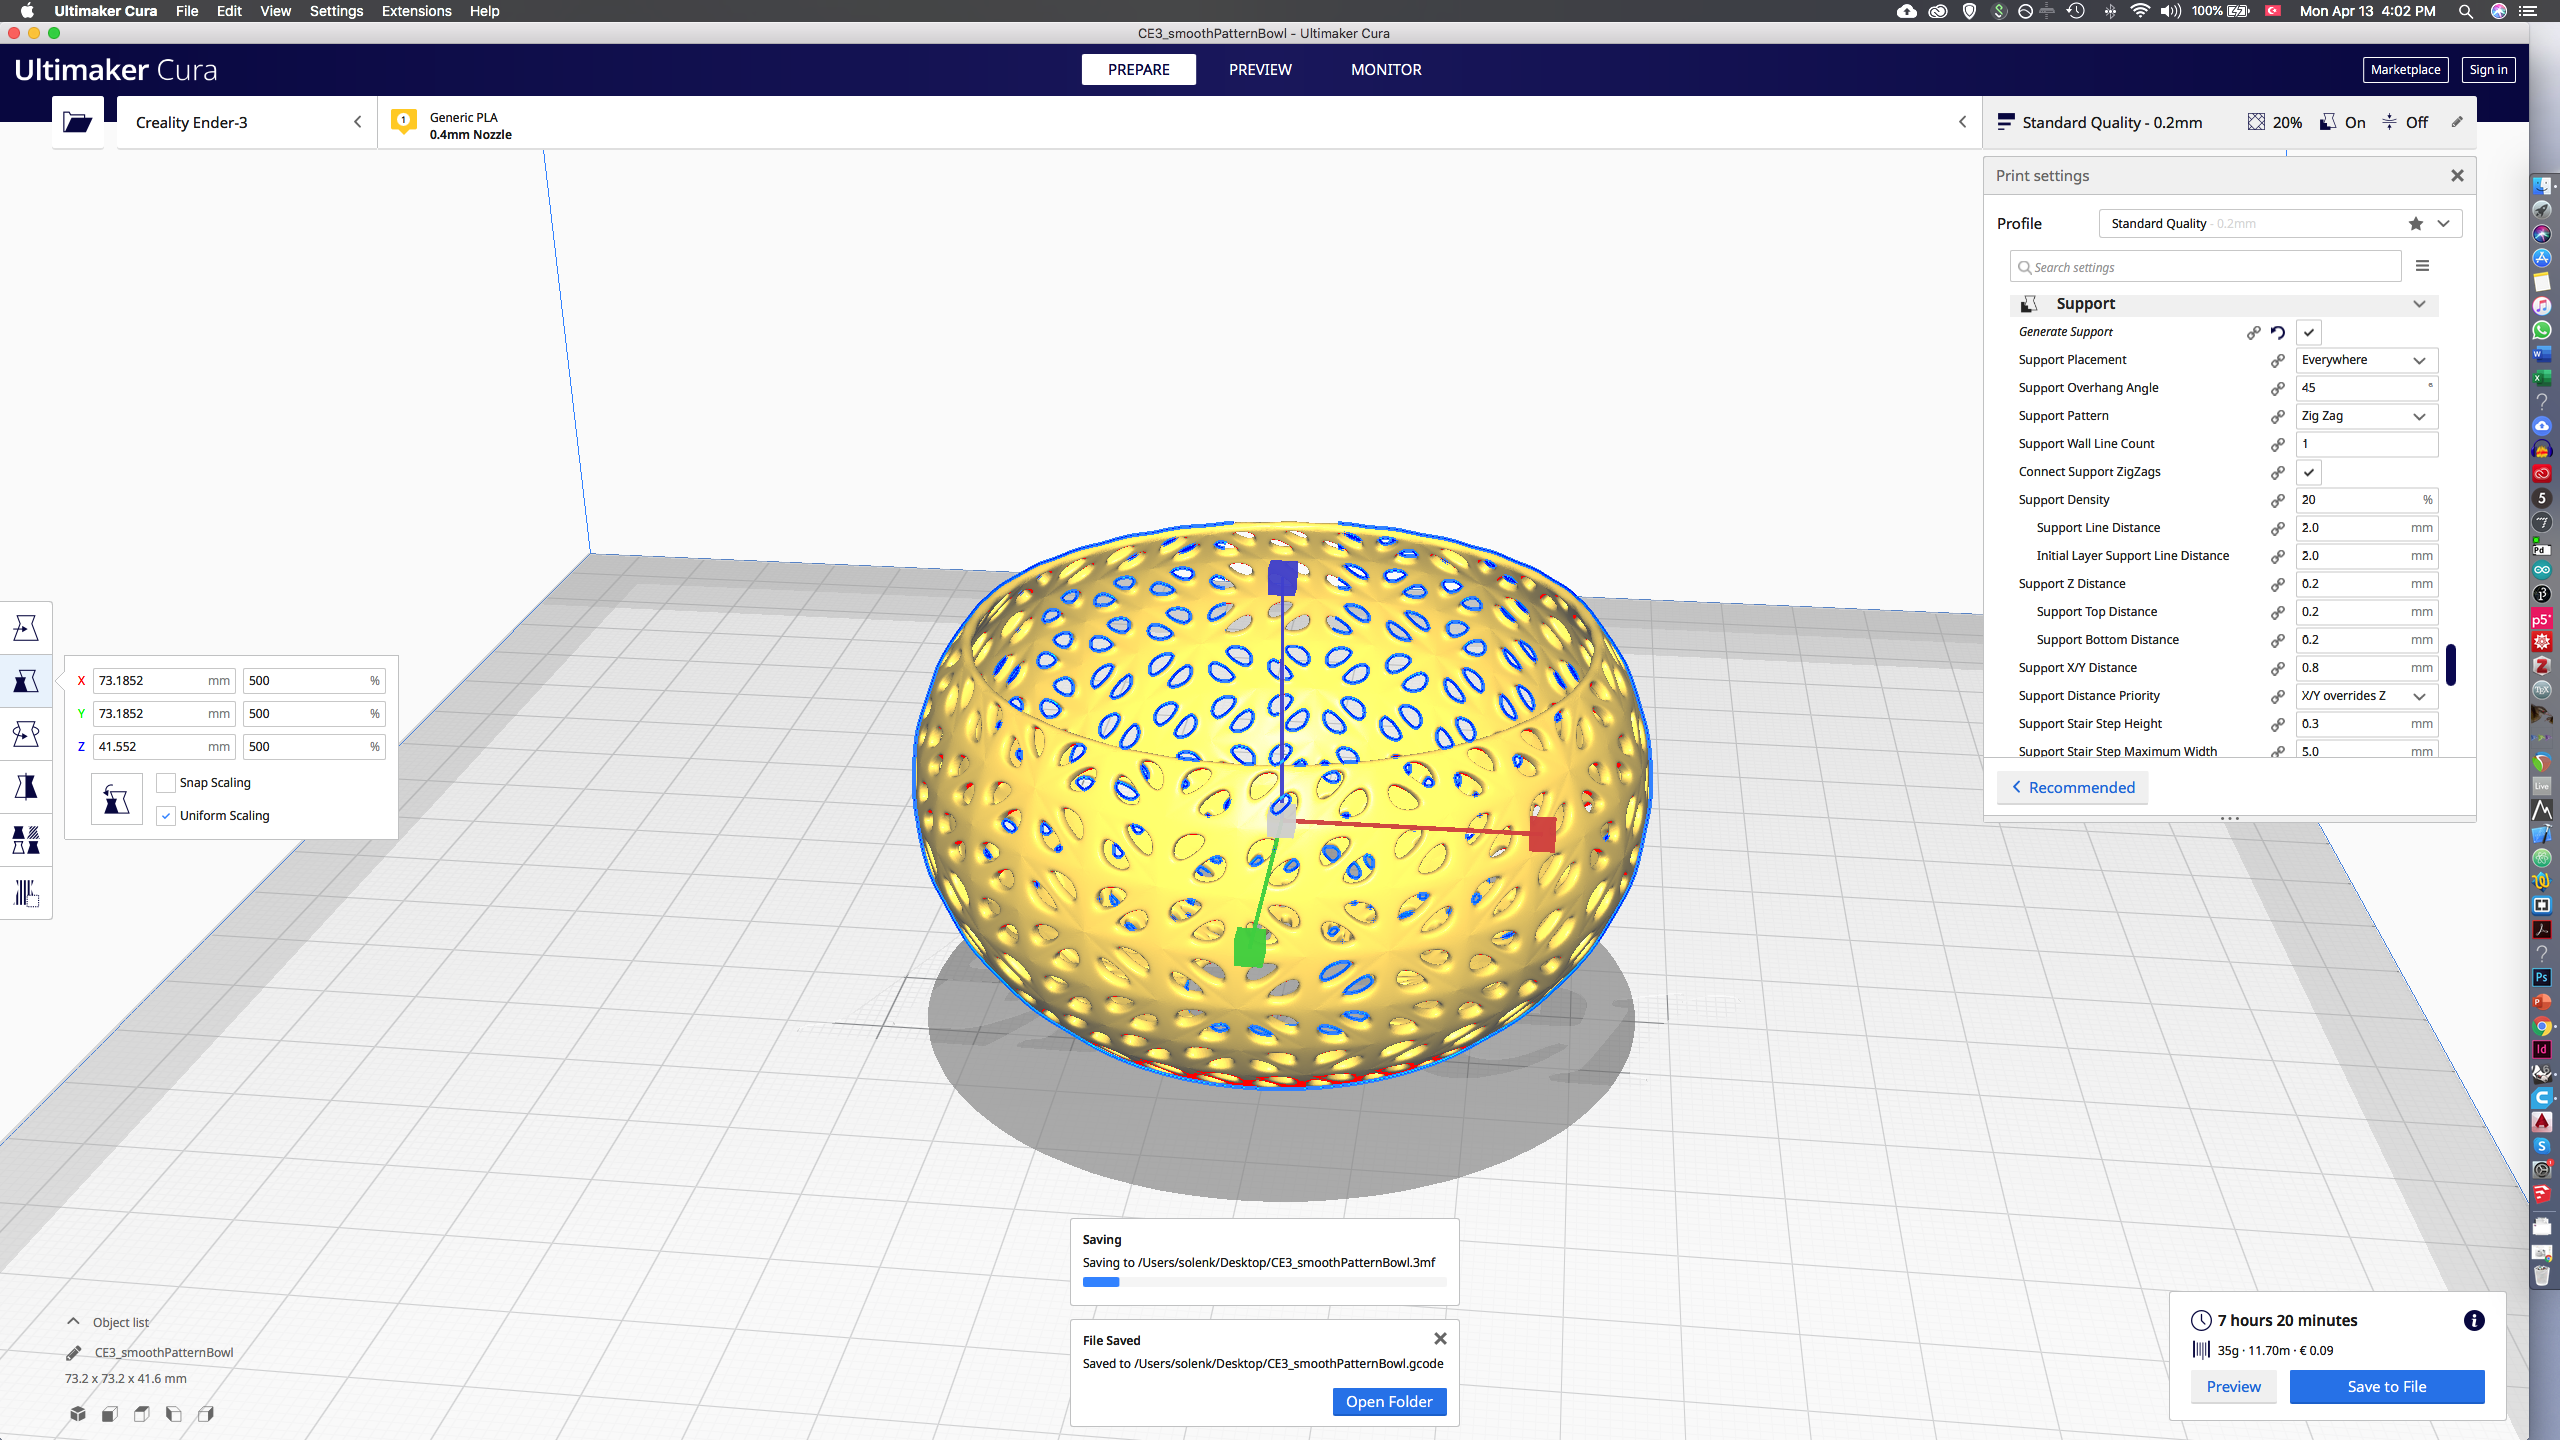Click the edit pencil in settings header

point(2457,122)
